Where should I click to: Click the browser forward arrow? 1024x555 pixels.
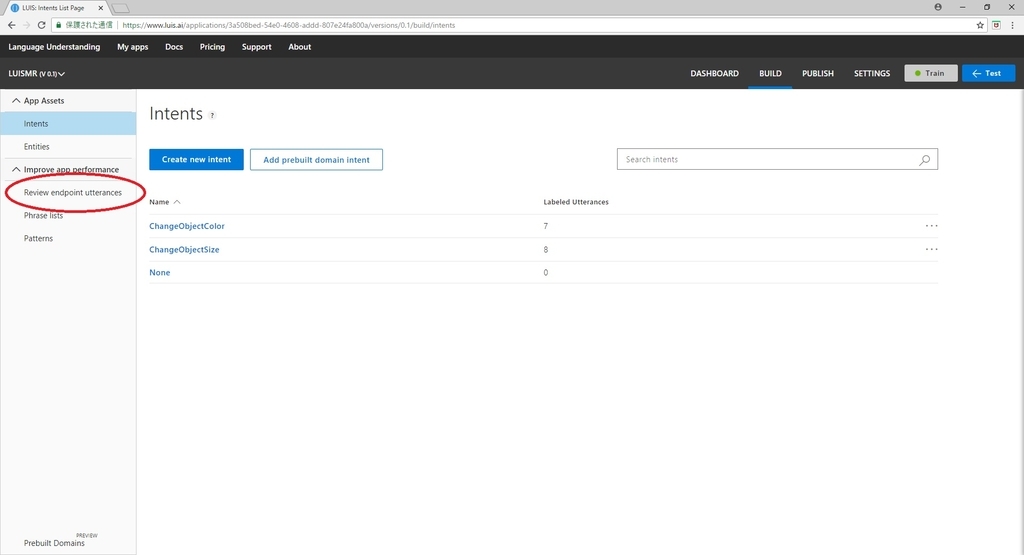(x=26, y=25)
